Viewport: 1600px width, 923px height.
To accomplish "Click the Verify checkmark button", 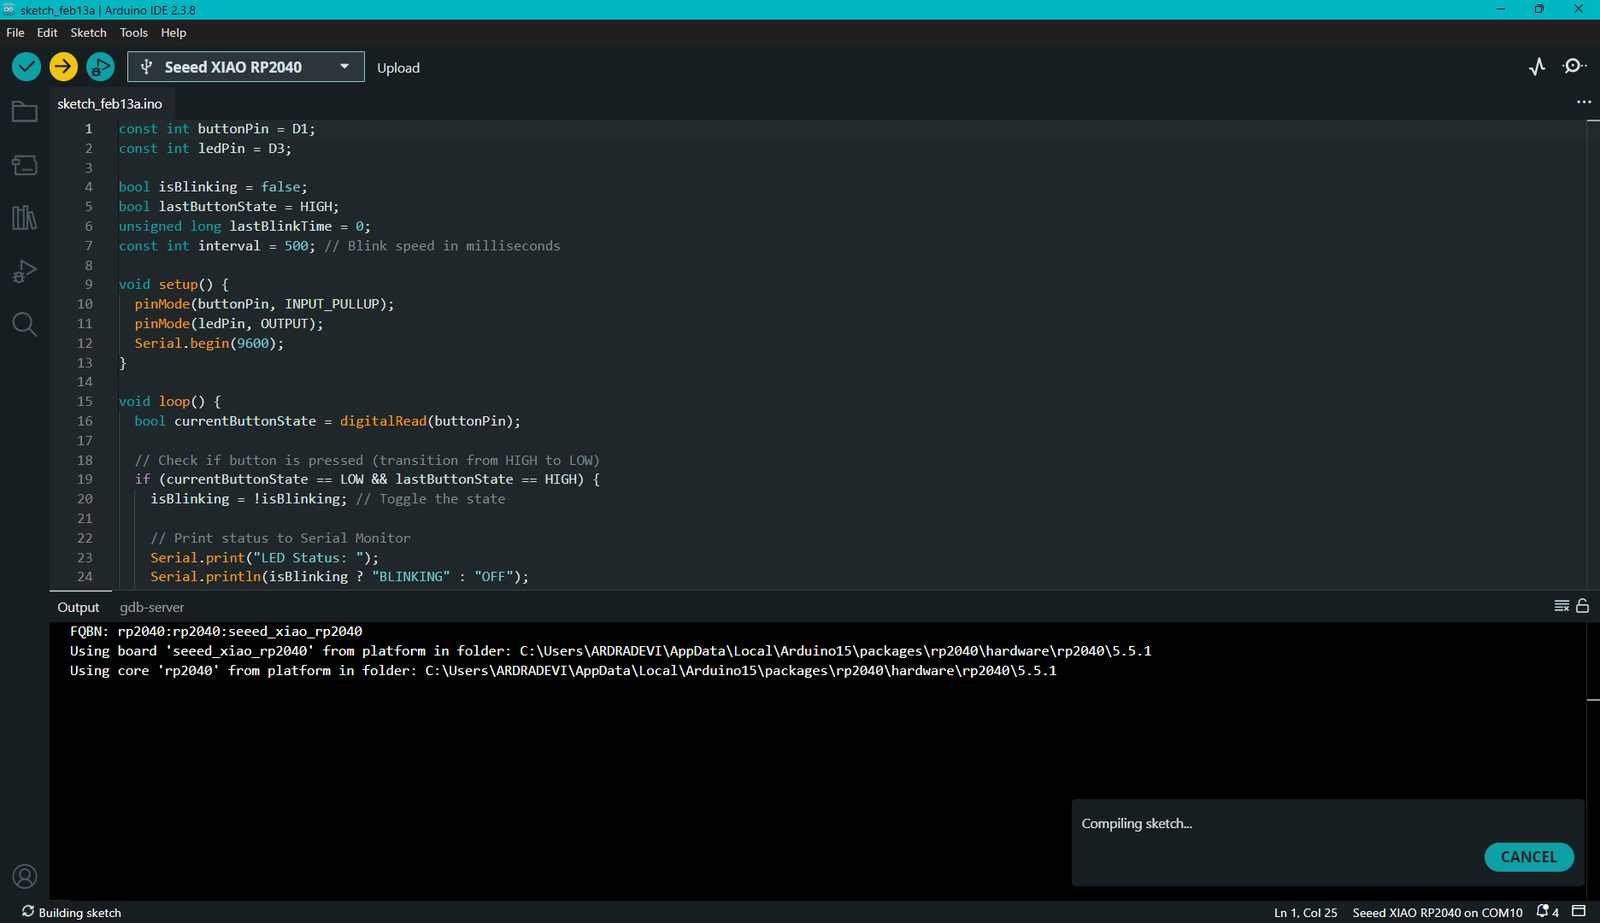I will point(26,67).
